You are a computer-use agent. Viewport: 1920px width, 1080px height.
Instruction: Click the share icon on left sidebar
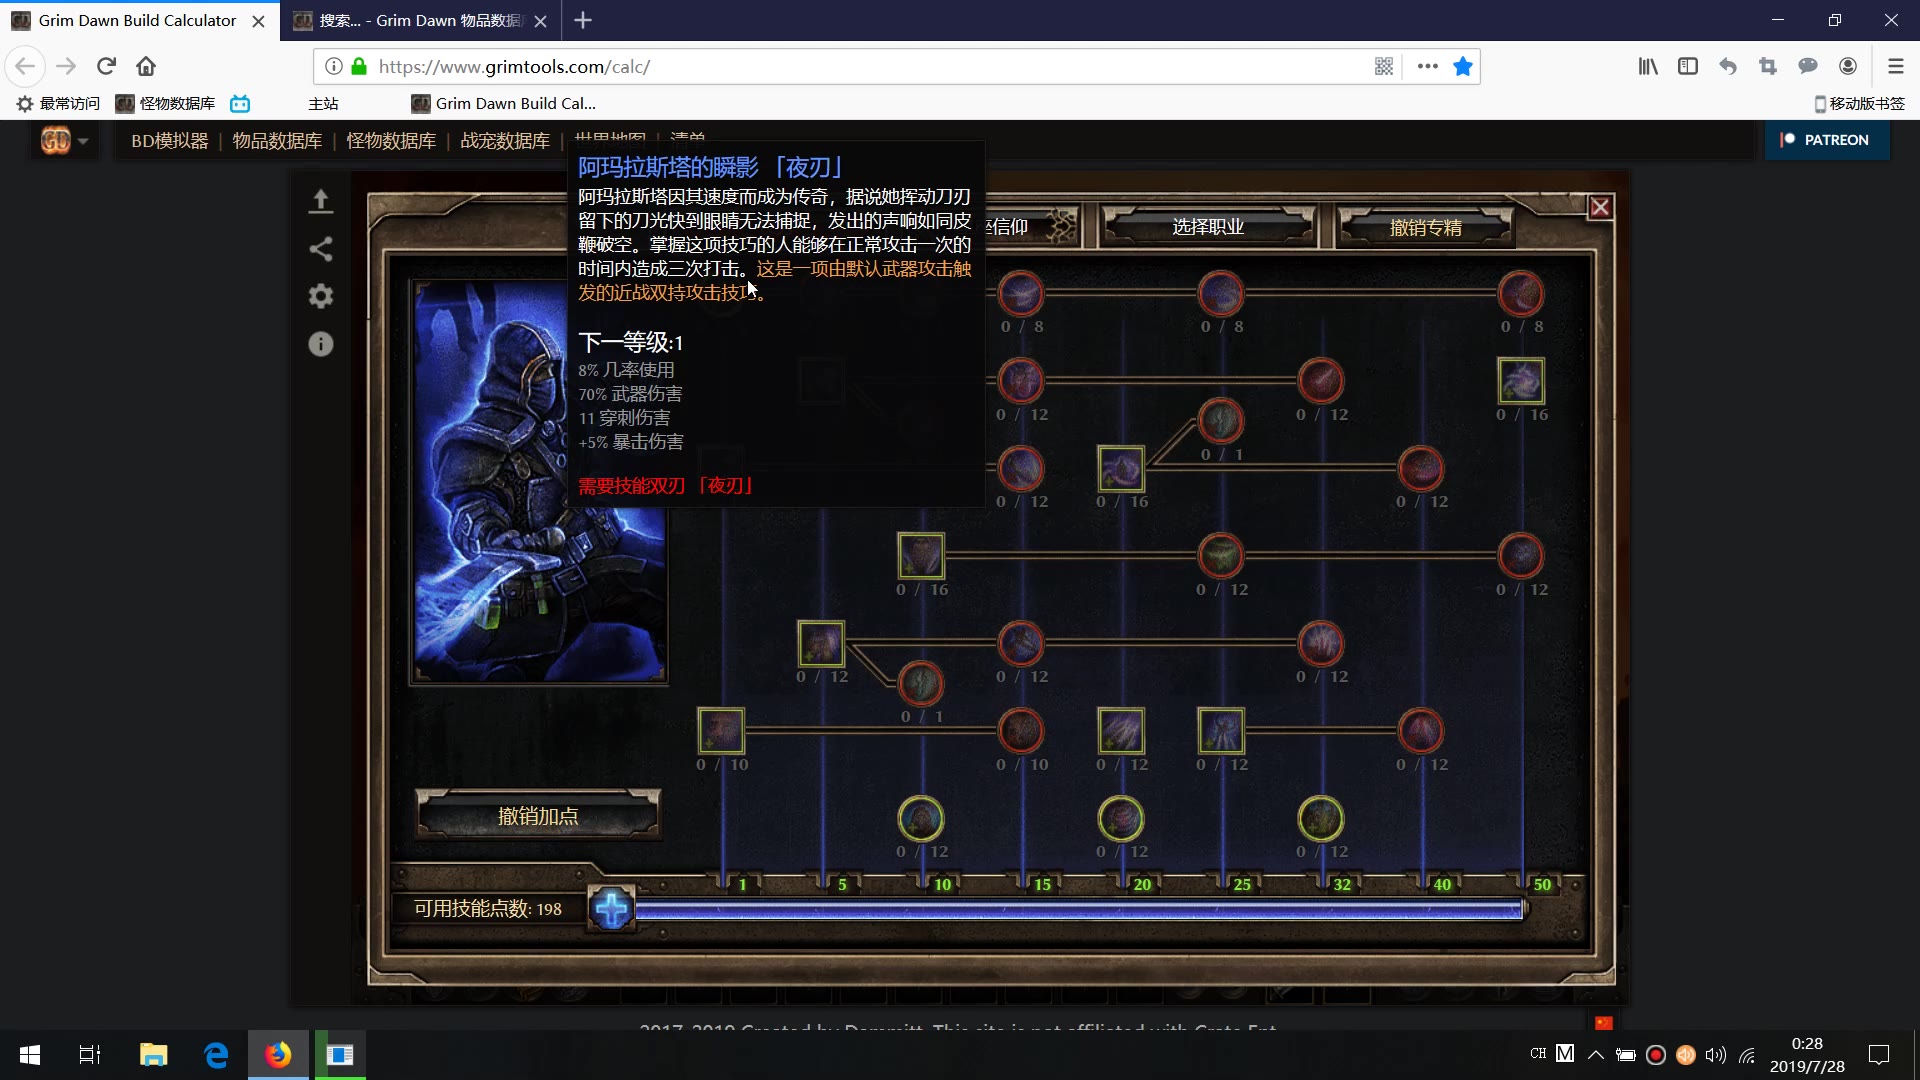click(x=322, y=249)
